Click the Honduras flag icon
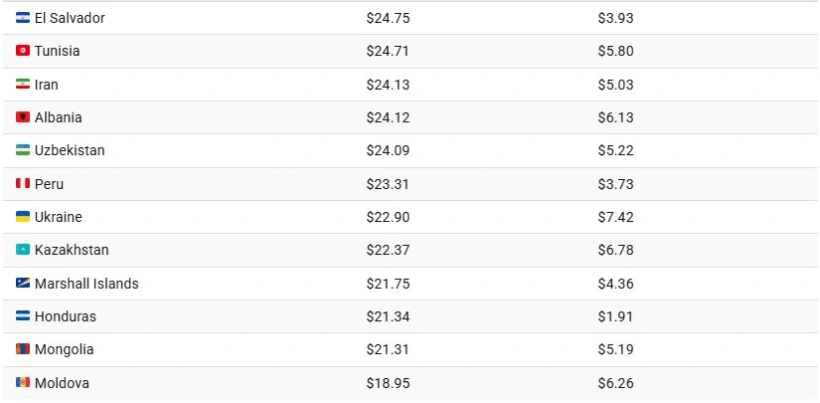The image size is (820, 403). (23, 316)
